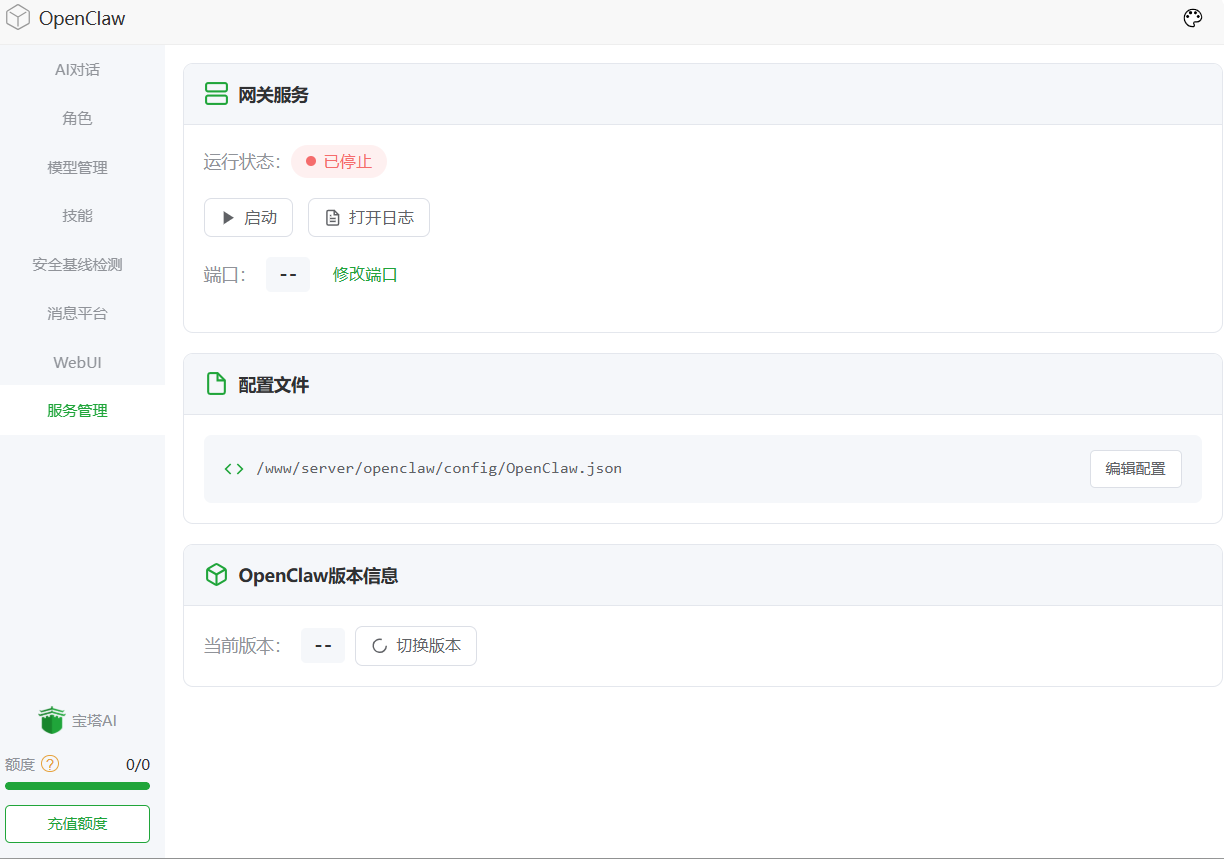The height and width of the screenshot is (859, 1224).
Task: Open the log via 打开日志
Action: tap(368, 218)
